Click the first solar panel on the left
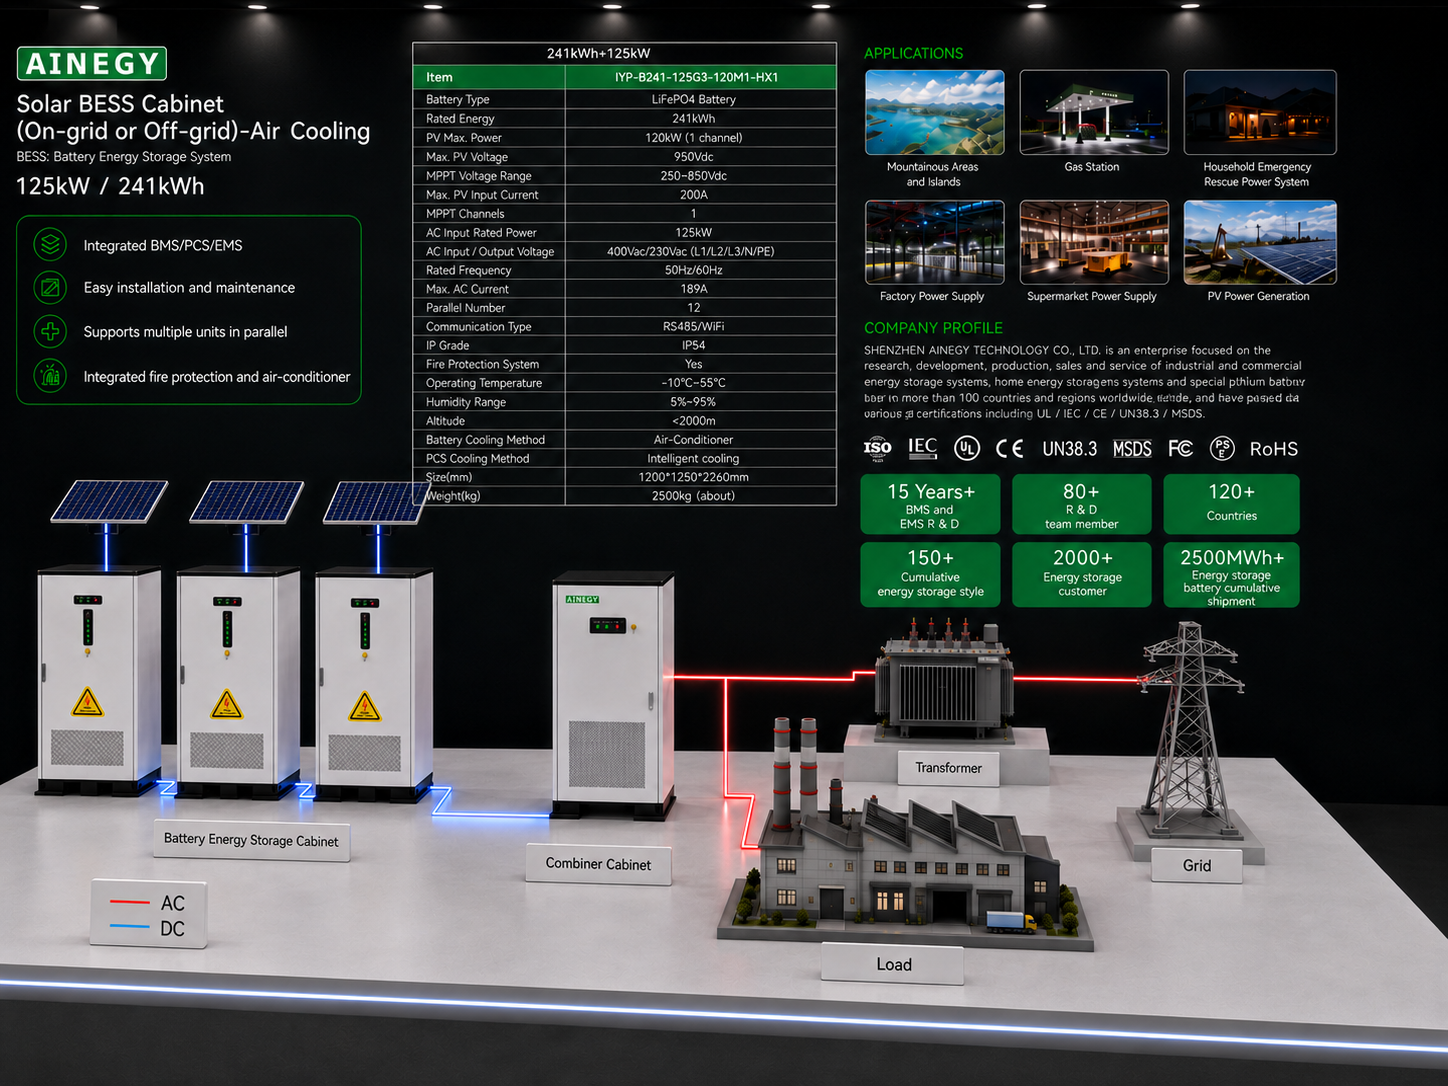The width and height of the screenshot is (1448, 1086). click(109, 501)
